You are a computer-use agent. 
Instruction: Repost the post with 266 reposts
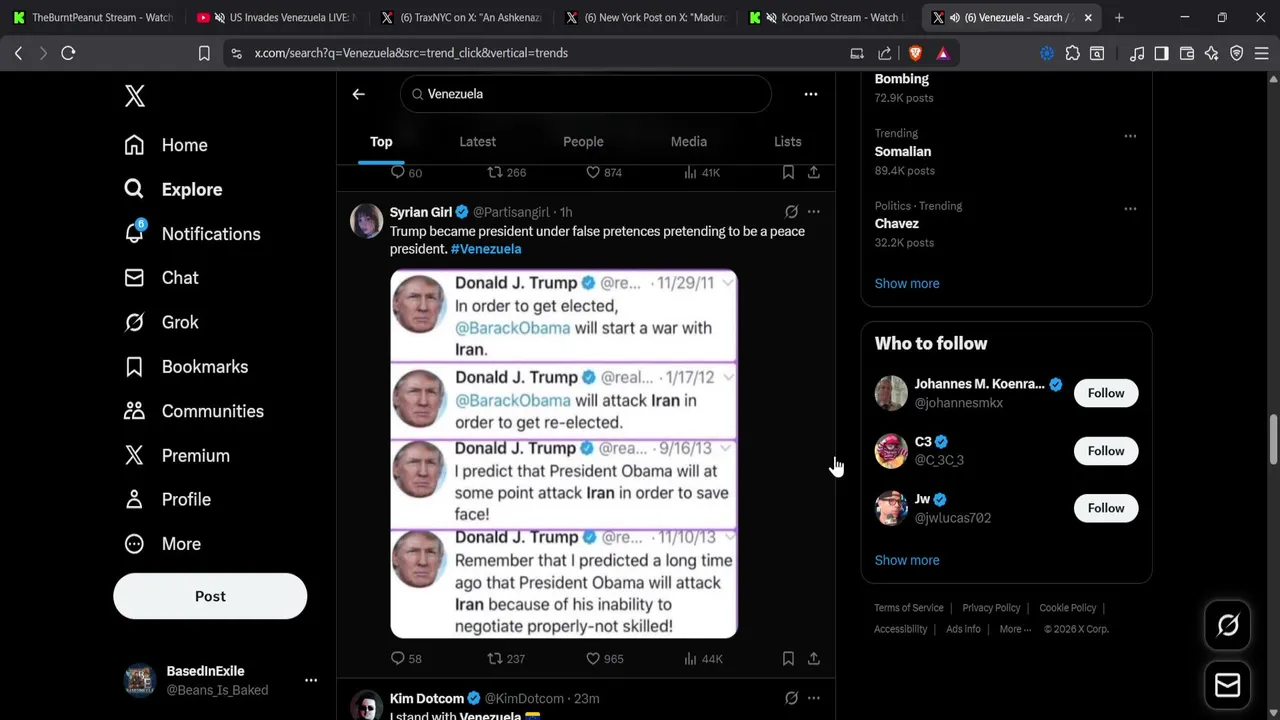pyautogui.click(x=506, y=172)
